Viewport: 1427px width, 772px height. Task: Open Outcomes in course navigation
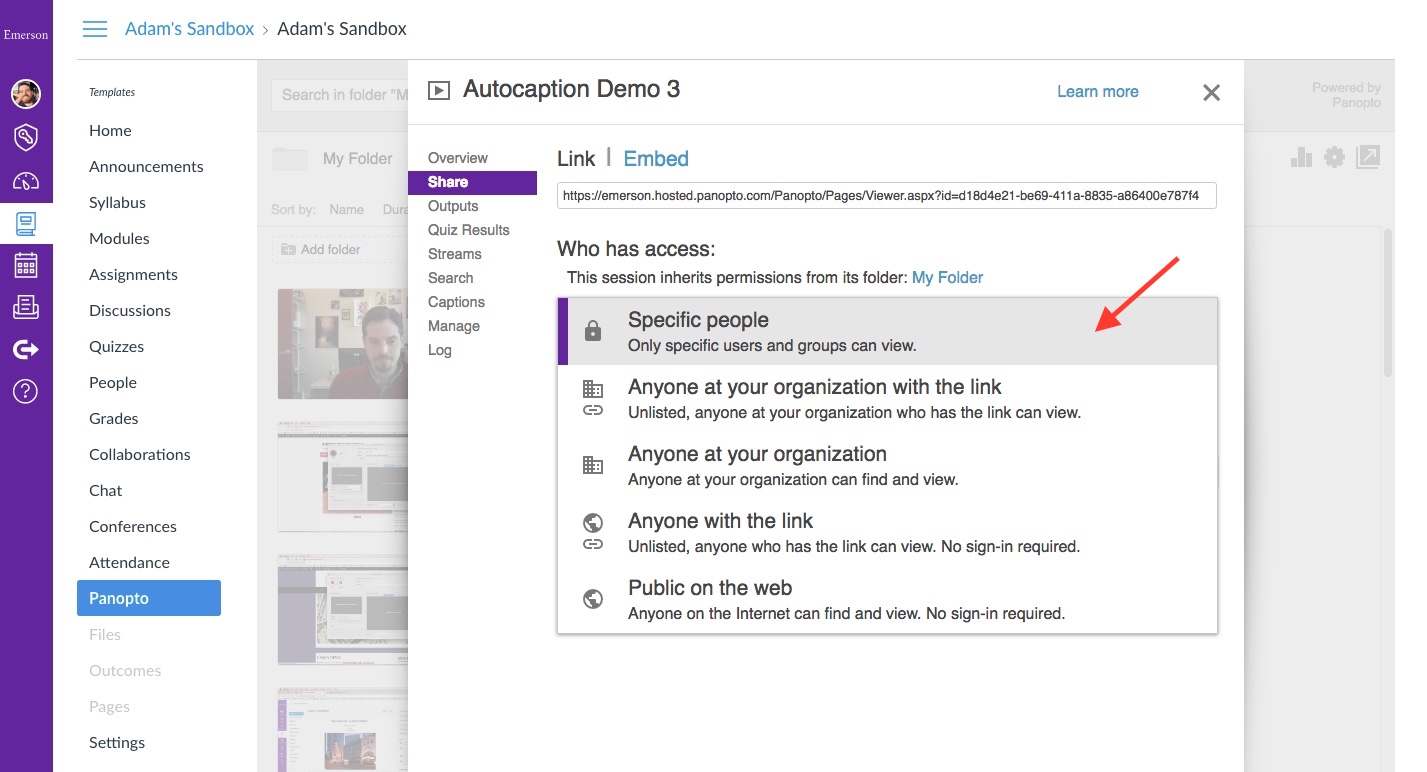(124, 670)
